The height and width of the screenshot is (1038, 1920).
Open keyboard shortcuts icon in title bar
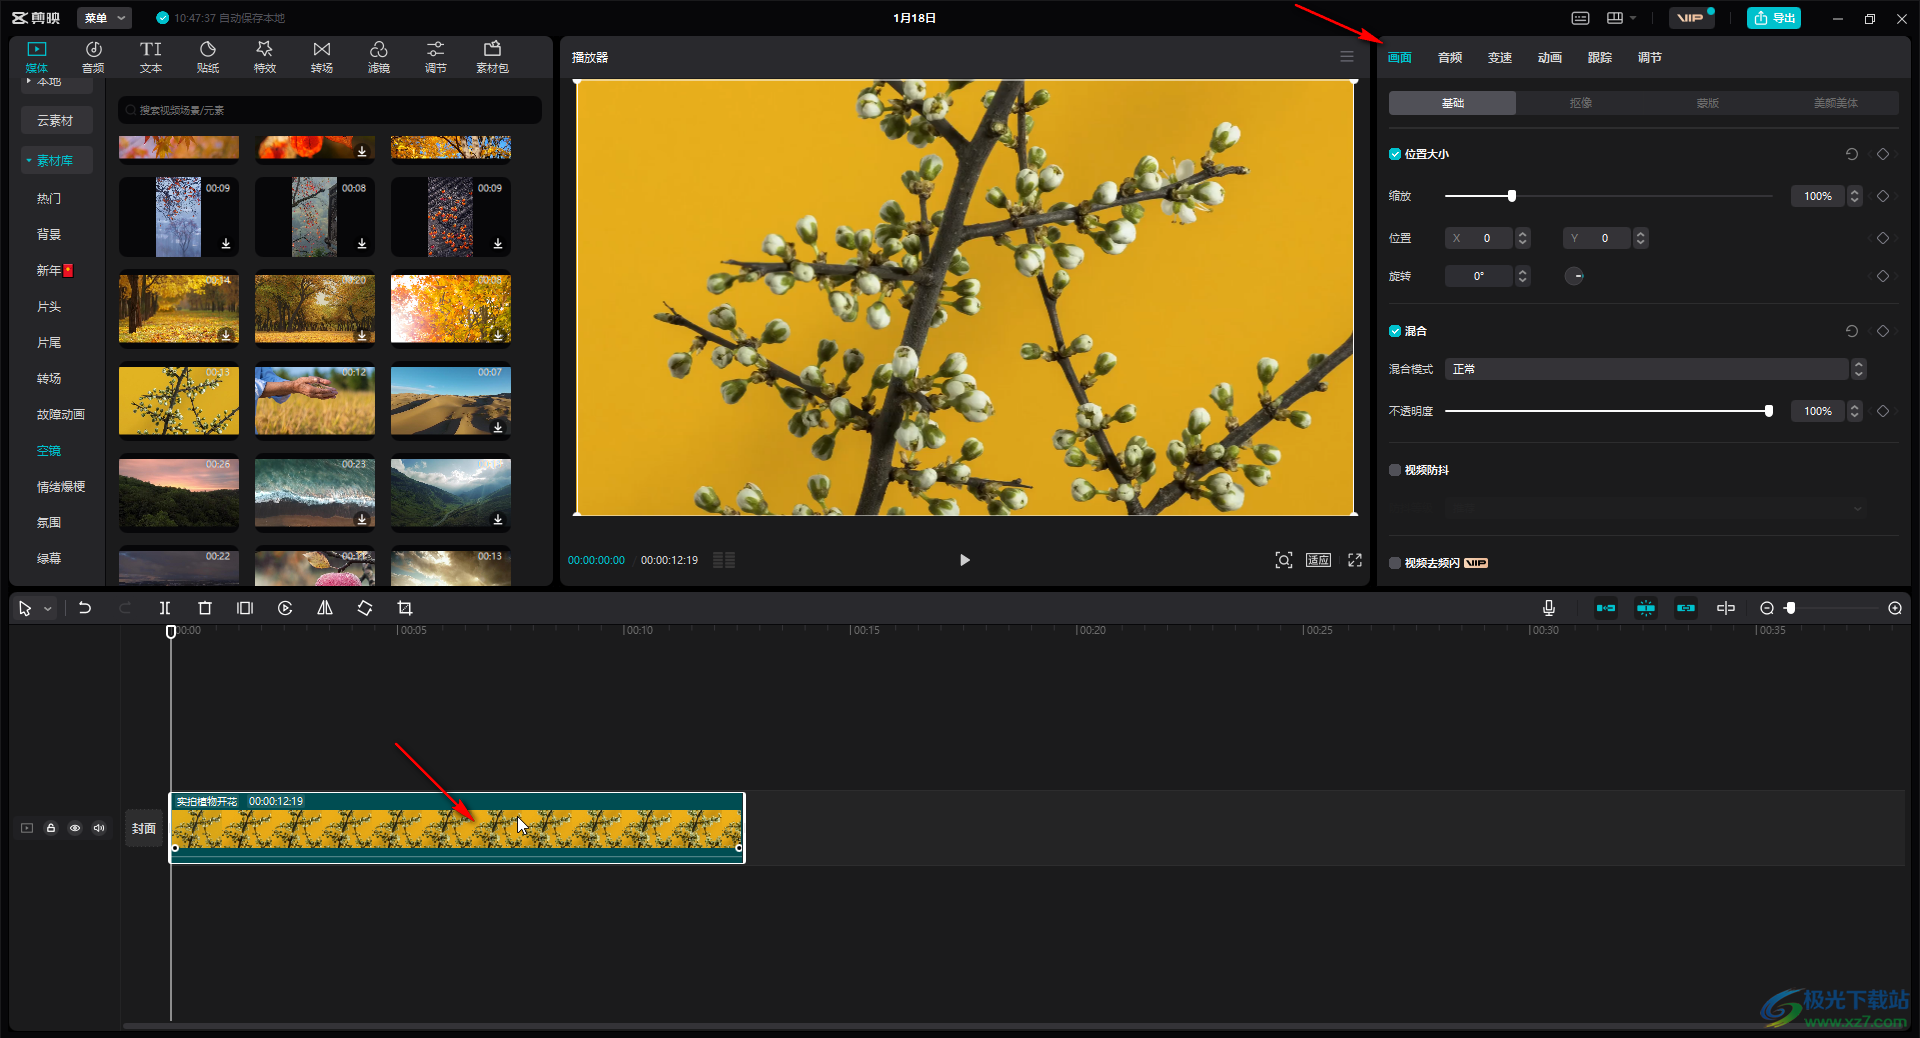tap(1580, 18)
